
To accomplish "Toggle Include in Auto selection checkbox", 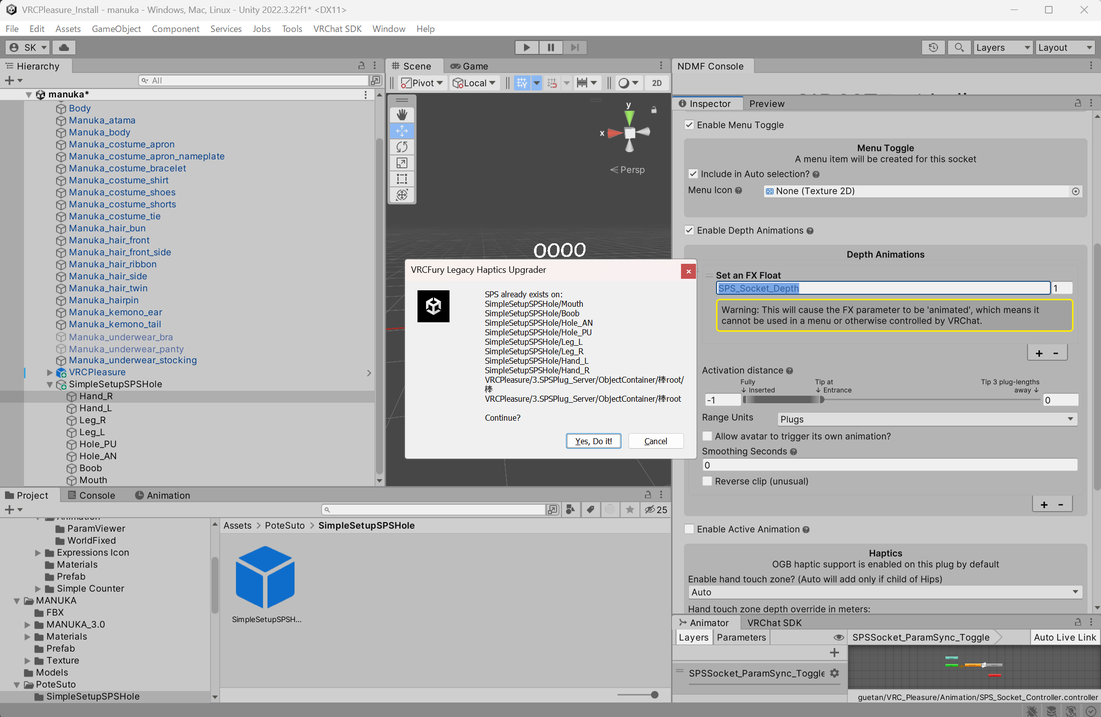I will 693,173.
